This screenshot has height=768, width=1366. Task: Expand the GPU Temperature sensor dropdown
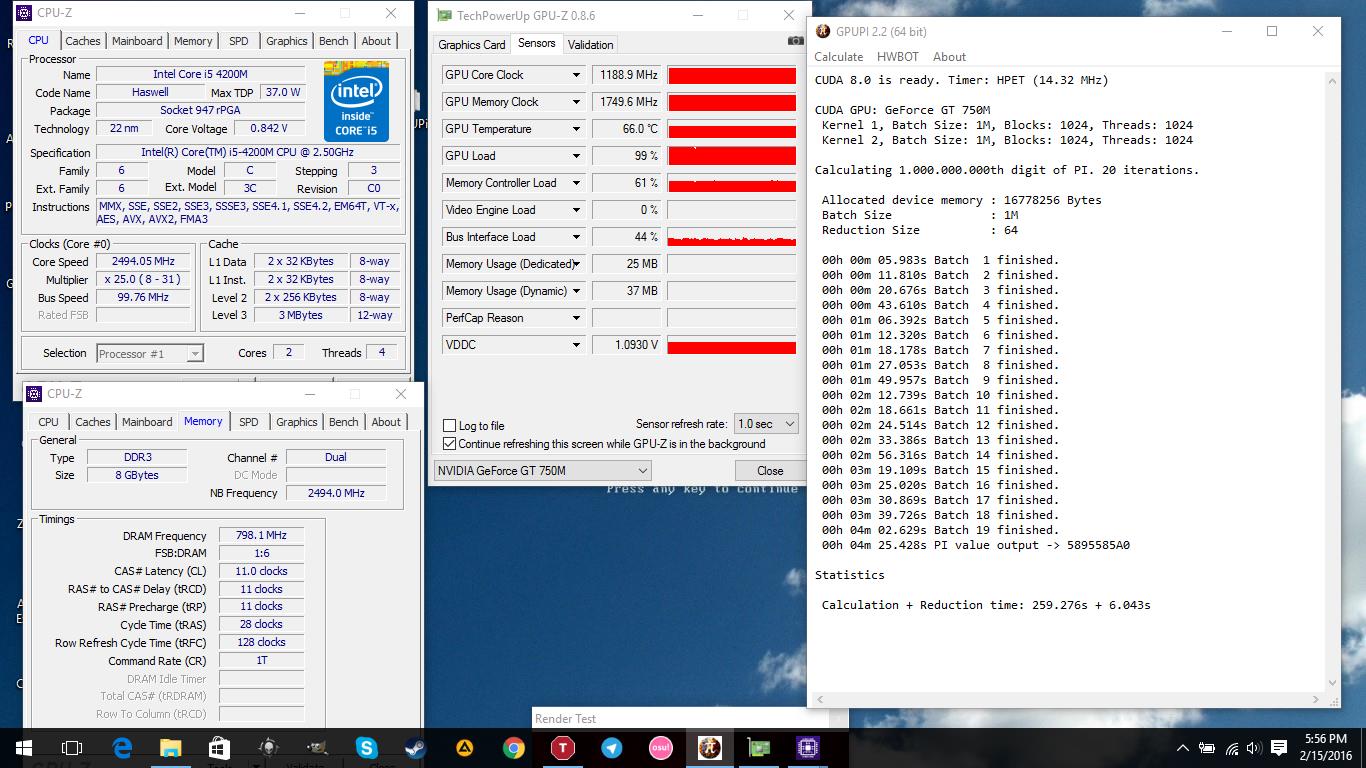(576, 129)
